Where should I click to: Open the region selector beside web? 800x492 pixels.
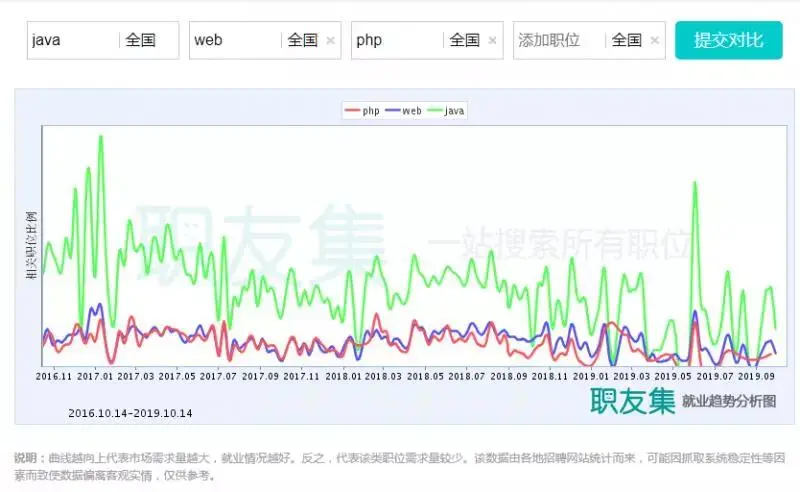point(302,40)
